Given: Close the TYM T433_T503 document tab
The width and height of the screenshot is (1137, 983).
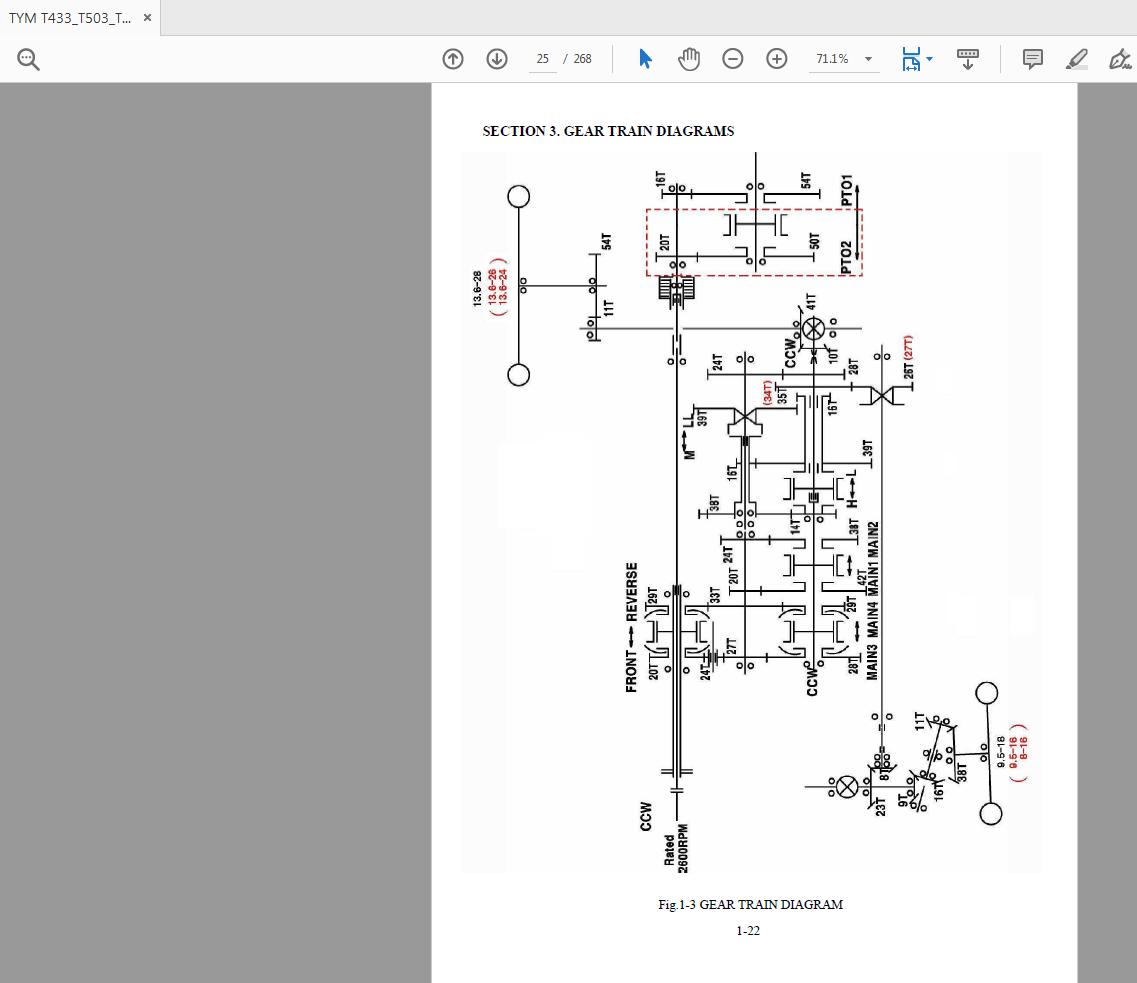Looking at the screenshot, I should (x=147, y=18).
